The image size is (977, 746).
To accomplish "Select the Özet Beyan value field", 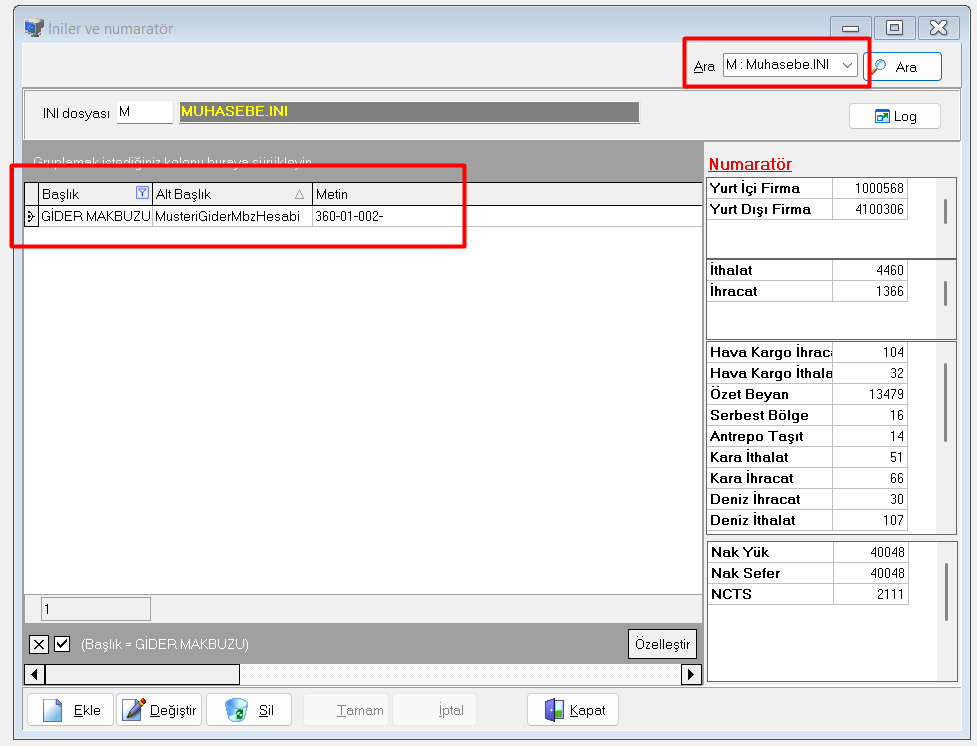I will pos(870,394).
